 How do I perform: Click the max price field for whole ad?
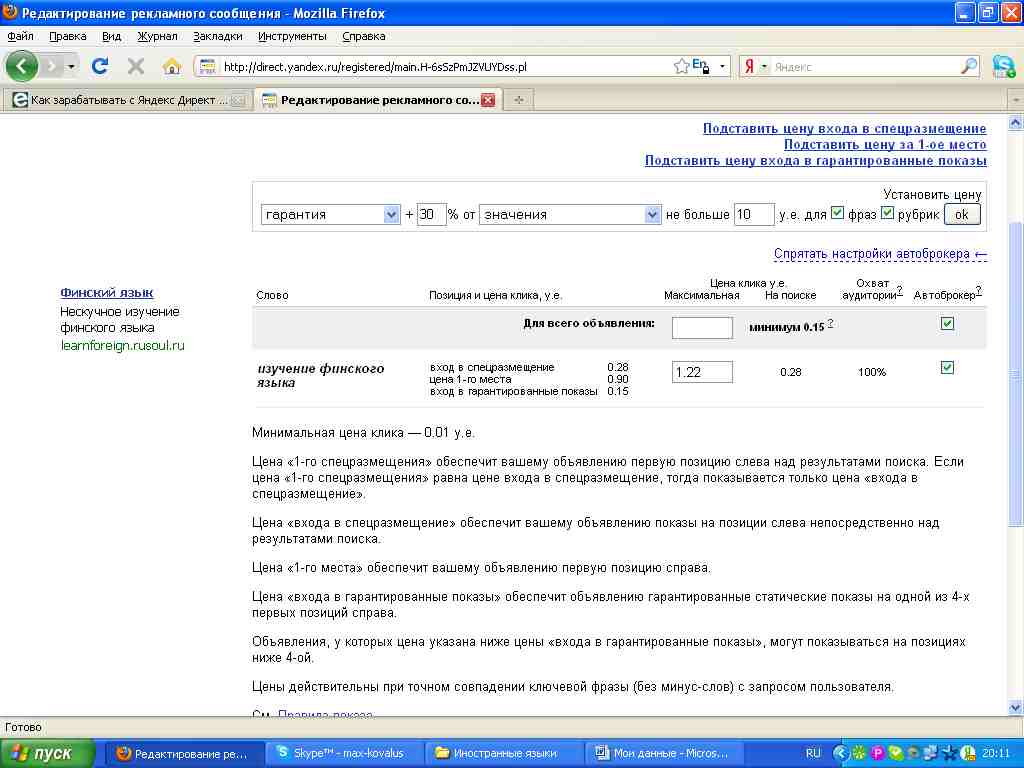pos(702,328)
